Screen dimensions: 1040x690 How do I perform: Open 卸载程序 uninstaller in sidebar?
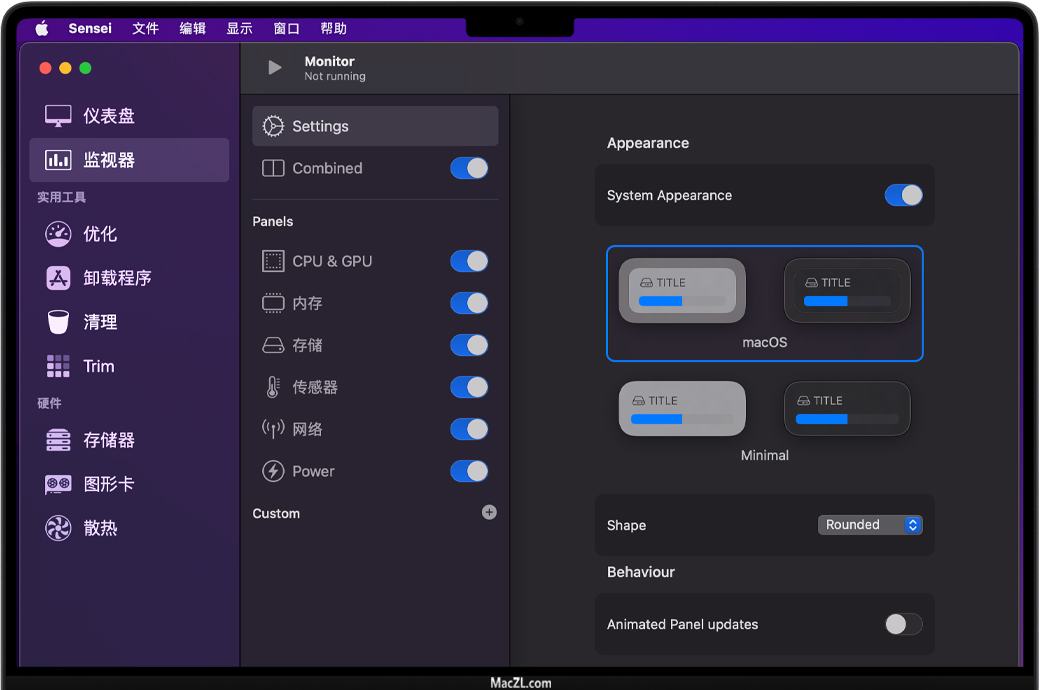(116, 278)
